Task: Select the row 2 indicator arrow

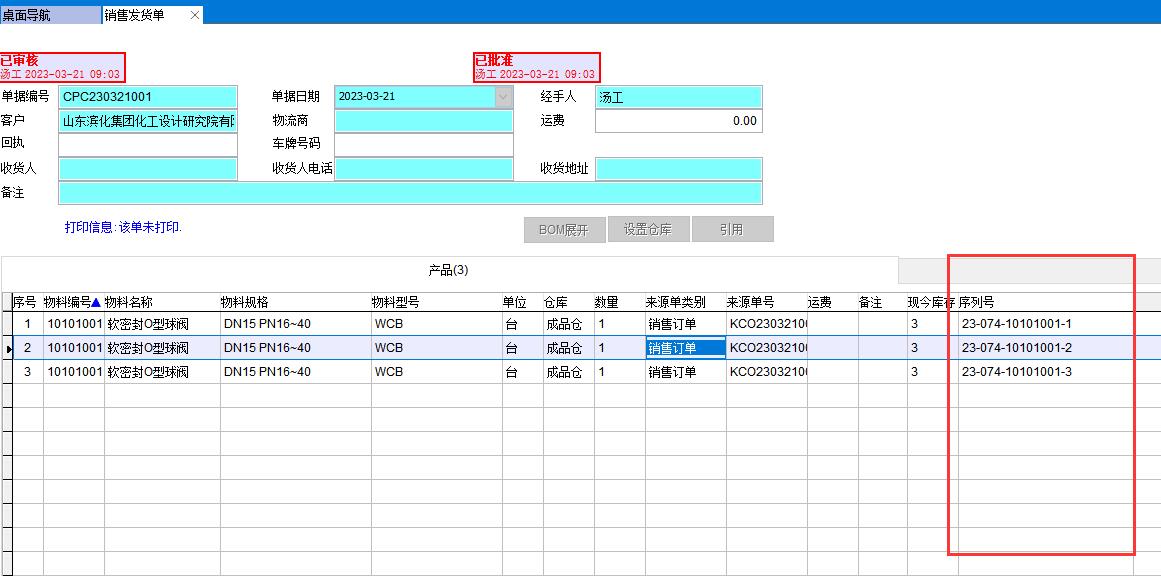Action: (x=7, y=348)
